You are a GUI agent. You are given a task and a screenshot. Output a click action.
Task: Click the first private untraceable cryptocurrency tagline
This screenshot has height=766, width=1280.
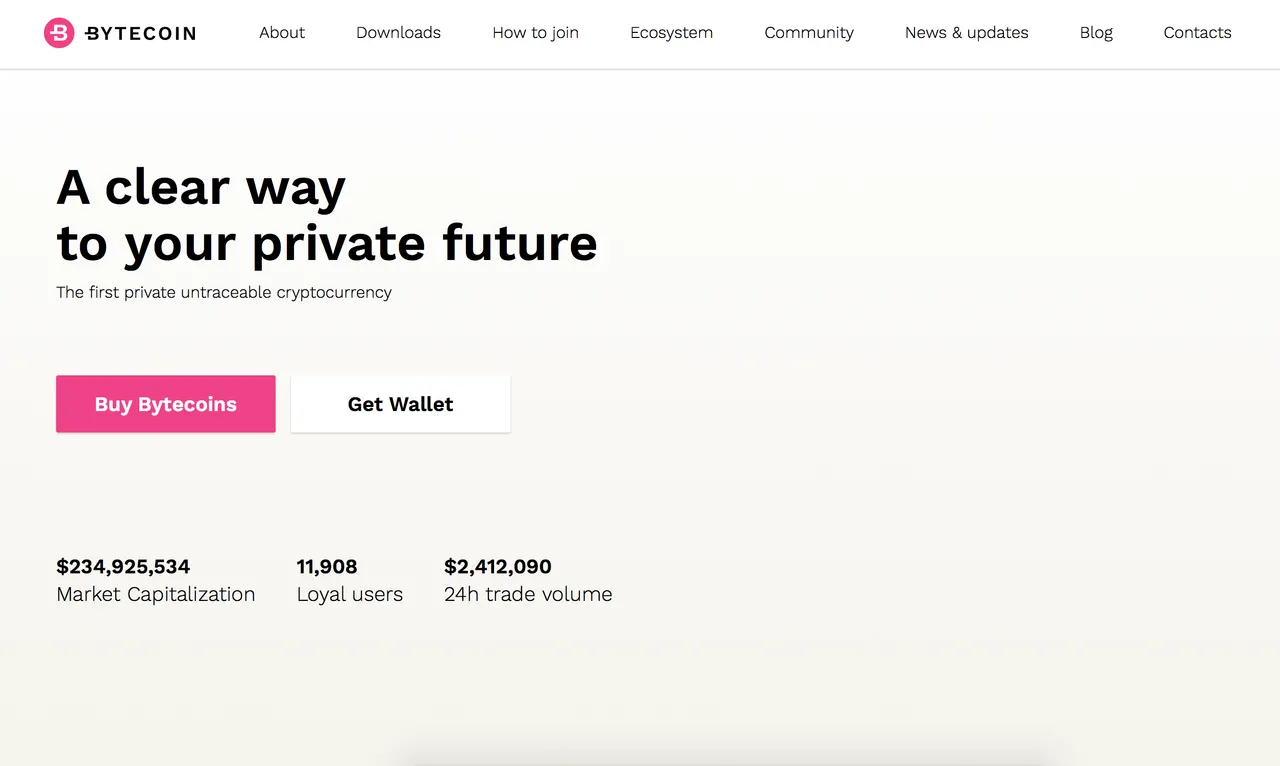tap(224, 293)
